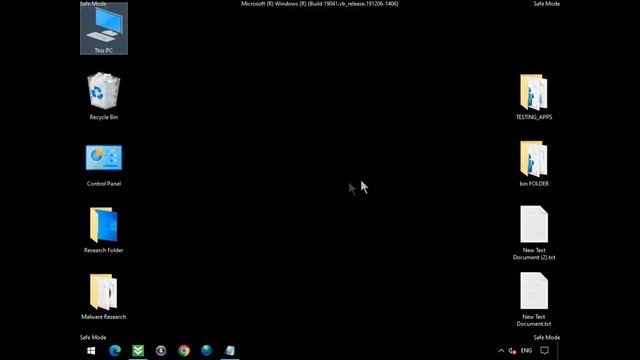Select the Research Folder icon
Image resolution: width=640 pixels, height=360 pixels.
pyautogui.click(x=104, y=230)
